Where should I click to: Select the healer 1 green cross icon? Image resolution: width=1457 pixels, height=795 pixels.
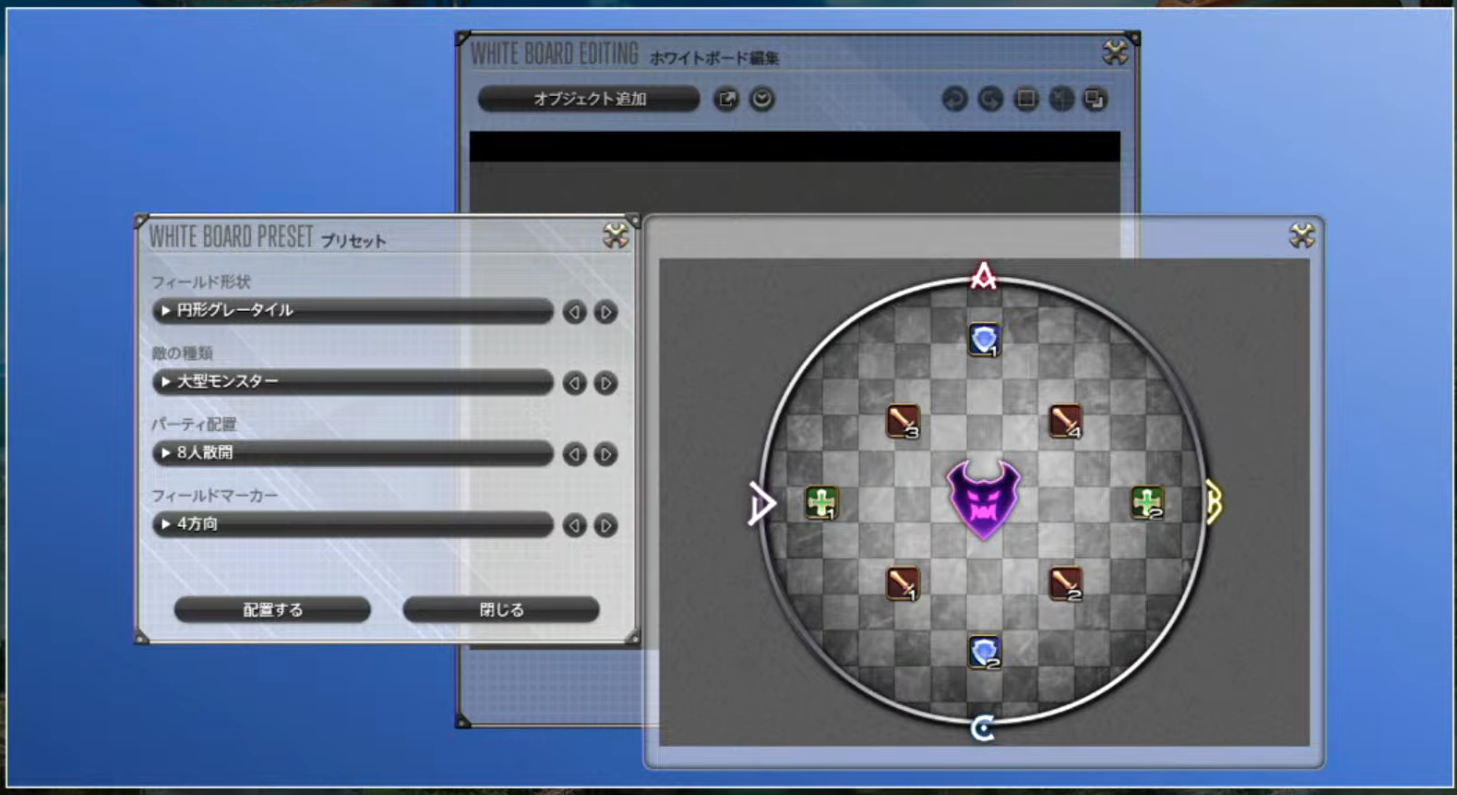pyautogui.click(x=822, y=502)
